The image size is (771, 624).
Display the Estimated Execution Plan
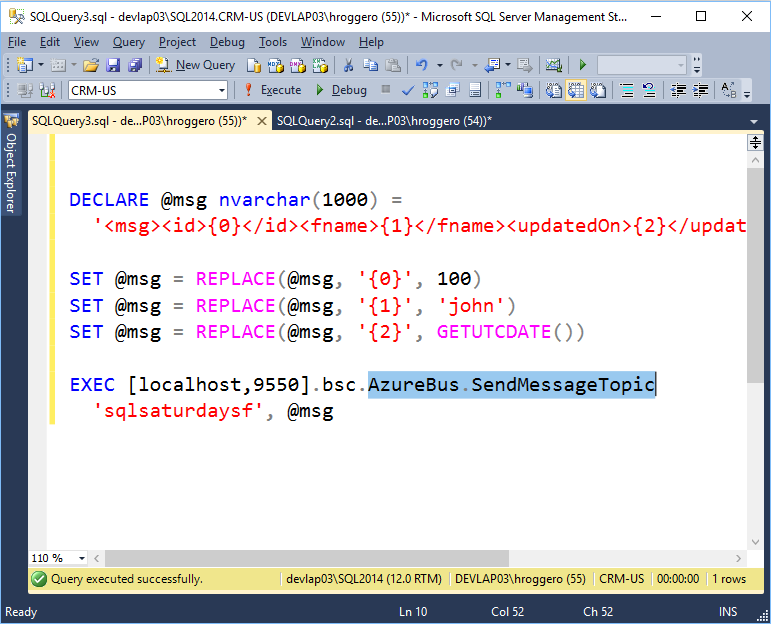tap(430, 90)
